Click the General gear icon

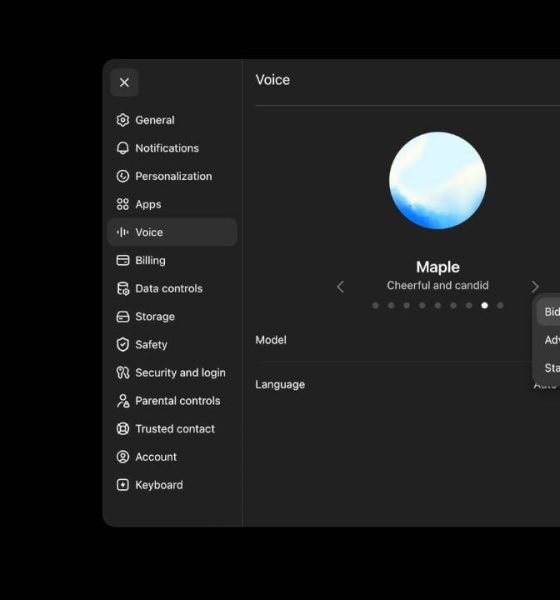pyautogui.click(x=122, y=120)
